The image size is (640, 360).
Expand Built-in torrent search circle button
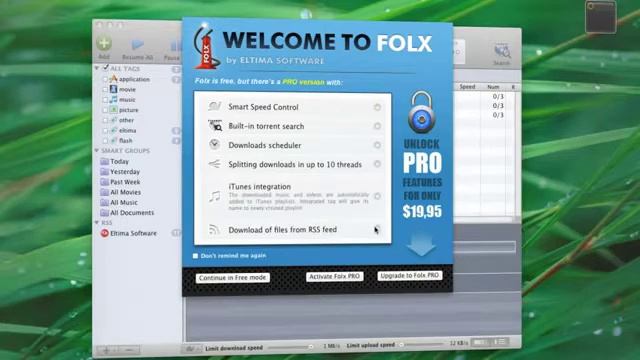click(x=377, y=126)
